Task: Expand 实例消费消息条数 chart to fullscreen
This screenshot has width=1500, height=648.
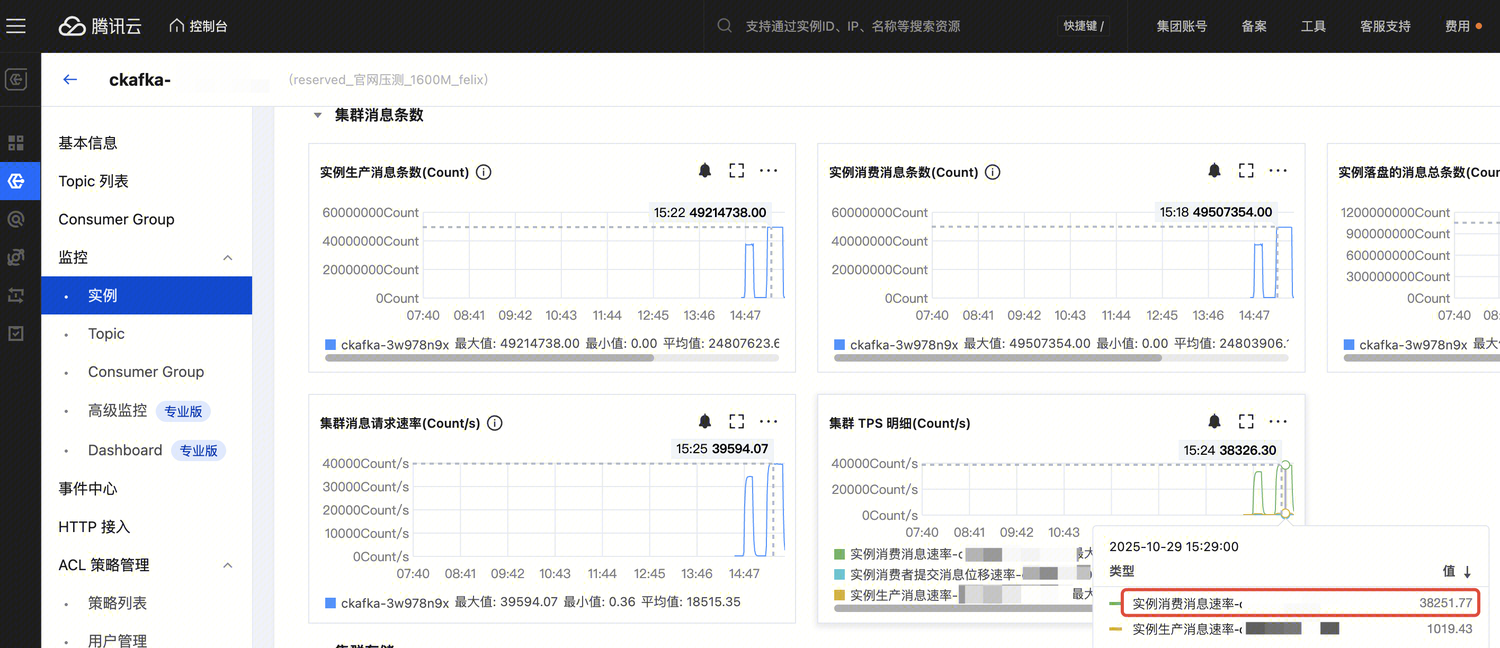Action: [x=1246, y=171]
